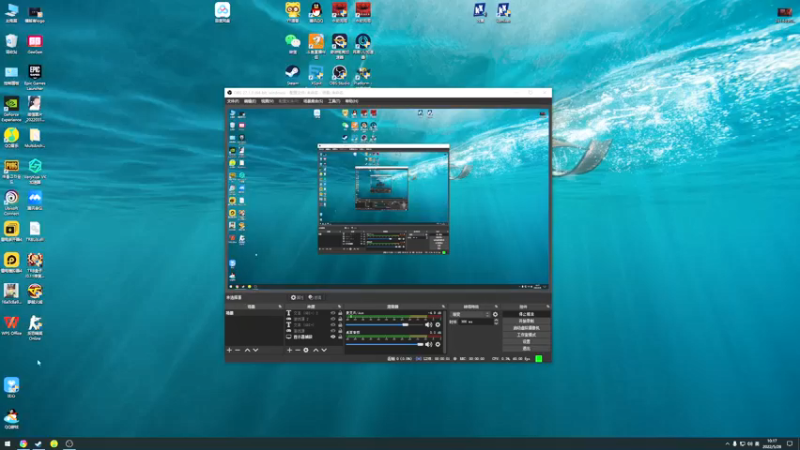The width and height of the screenshot is (800, 450).
Task: Open the Tools menu in OBS
Action: click(334, 101)
